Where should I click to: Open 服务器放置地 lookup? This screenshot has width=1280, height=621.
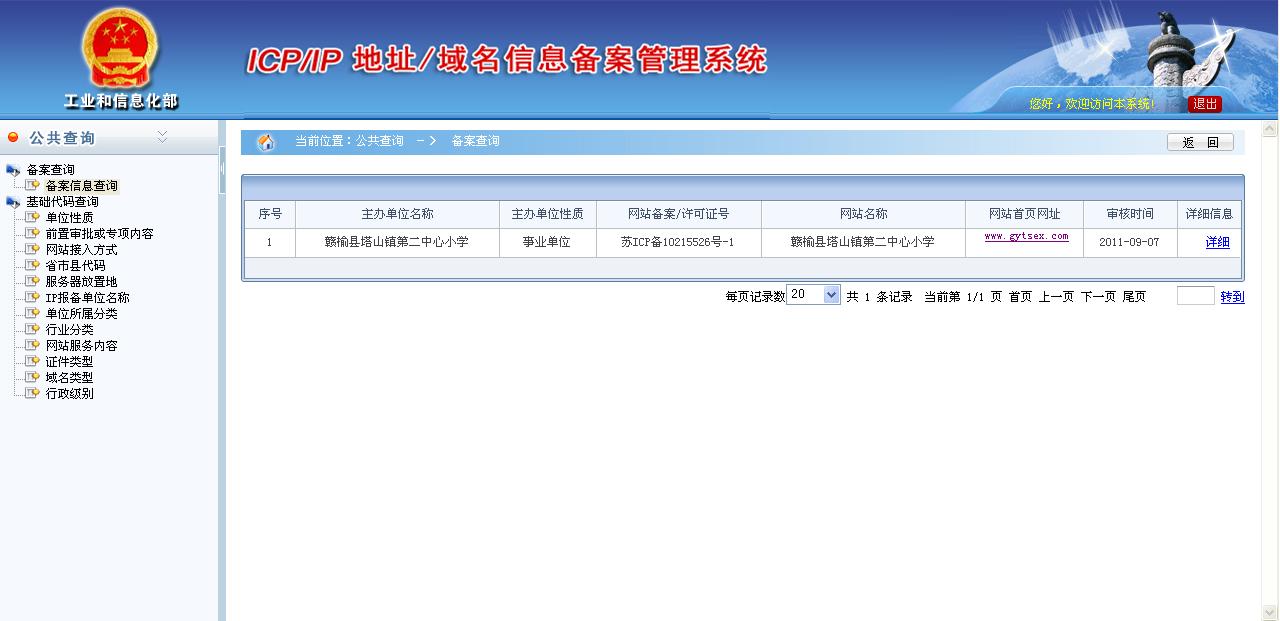click(x=81, y=281)
